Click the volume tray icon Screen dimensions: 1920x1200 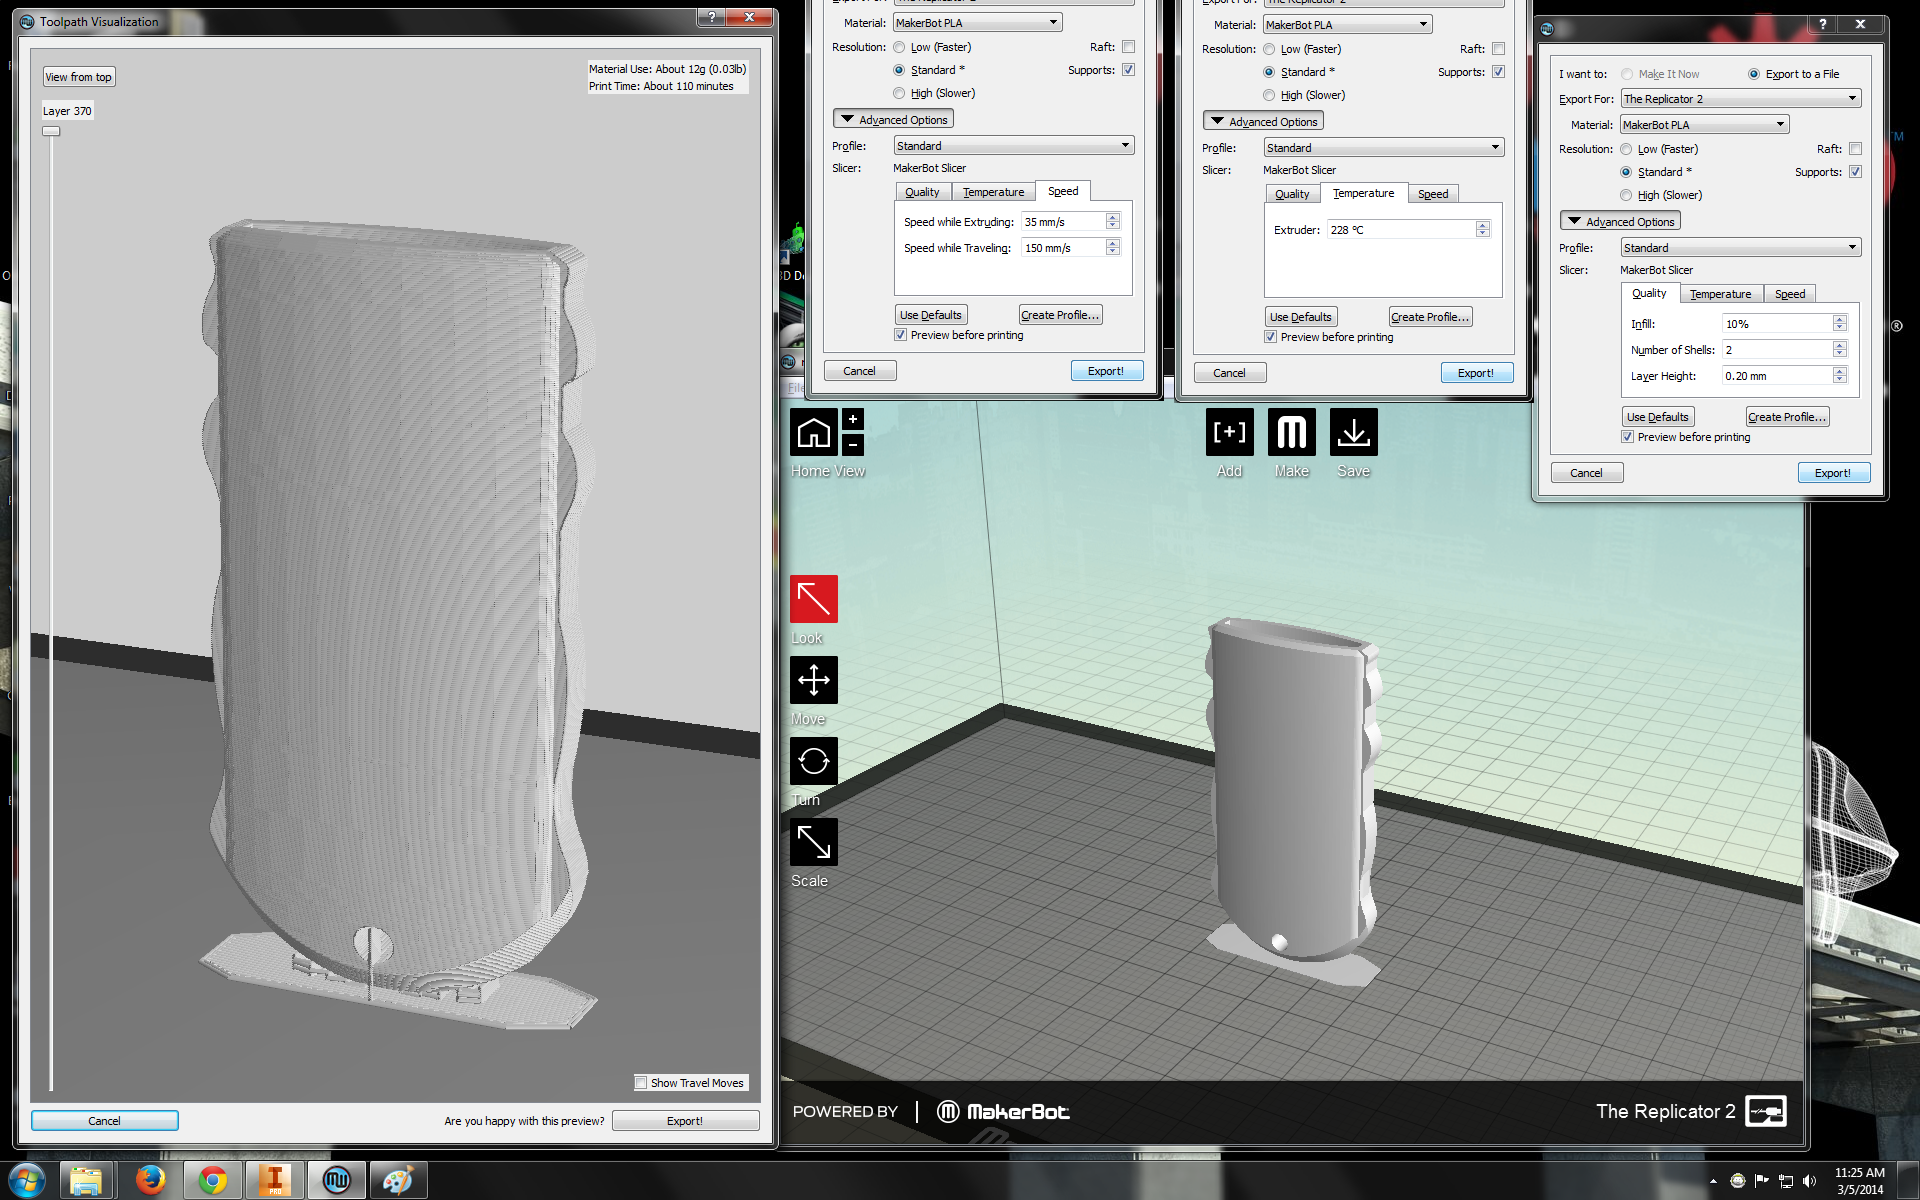[1810, 1181]
